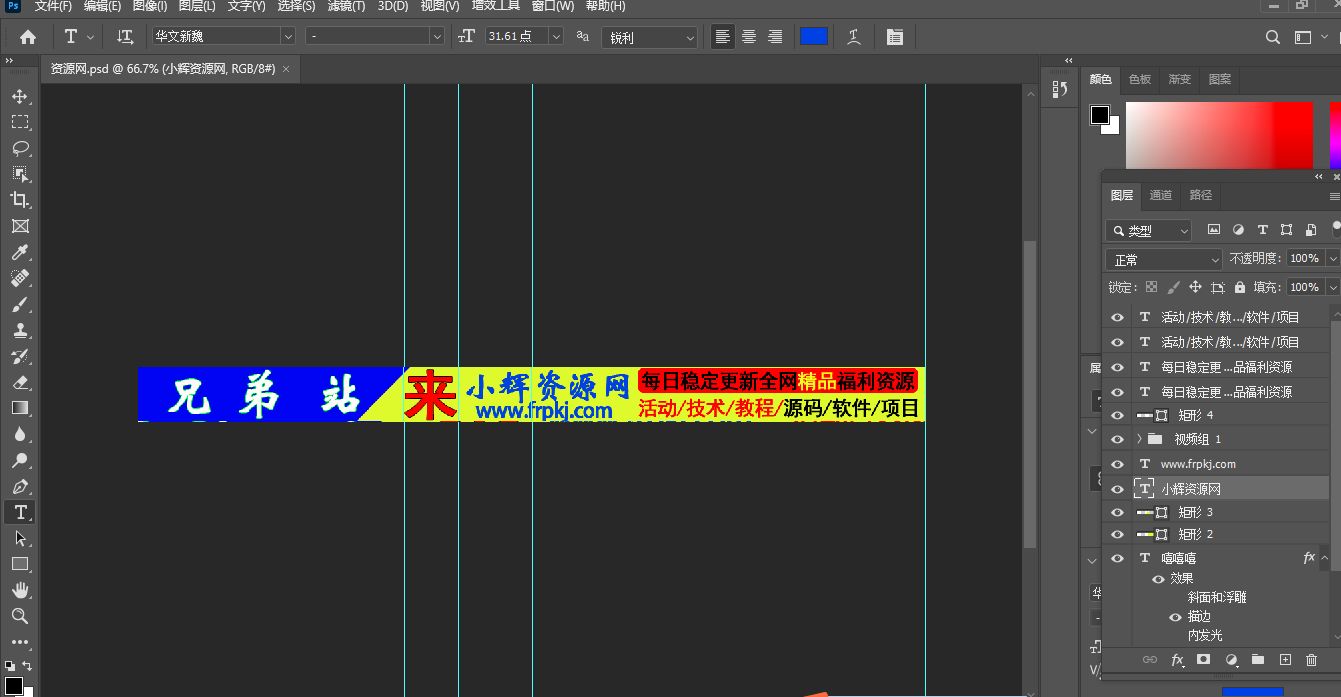Select the Spot Healing Brush tool
This screenshot has width=1341, height=697.
click(x=20, y=278)
